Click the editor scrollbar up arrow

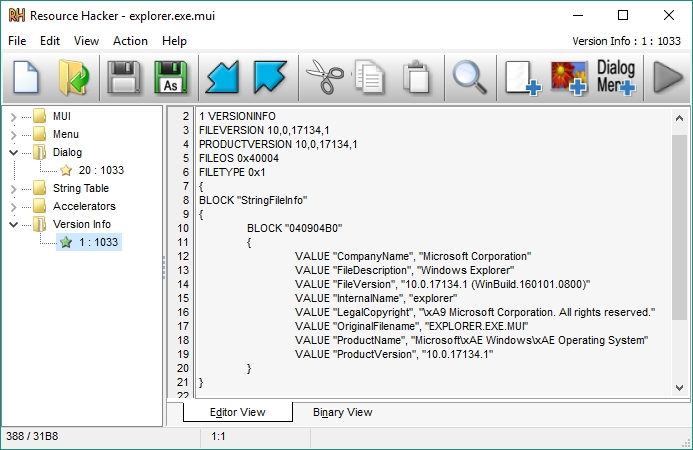[x=679, y=118]
